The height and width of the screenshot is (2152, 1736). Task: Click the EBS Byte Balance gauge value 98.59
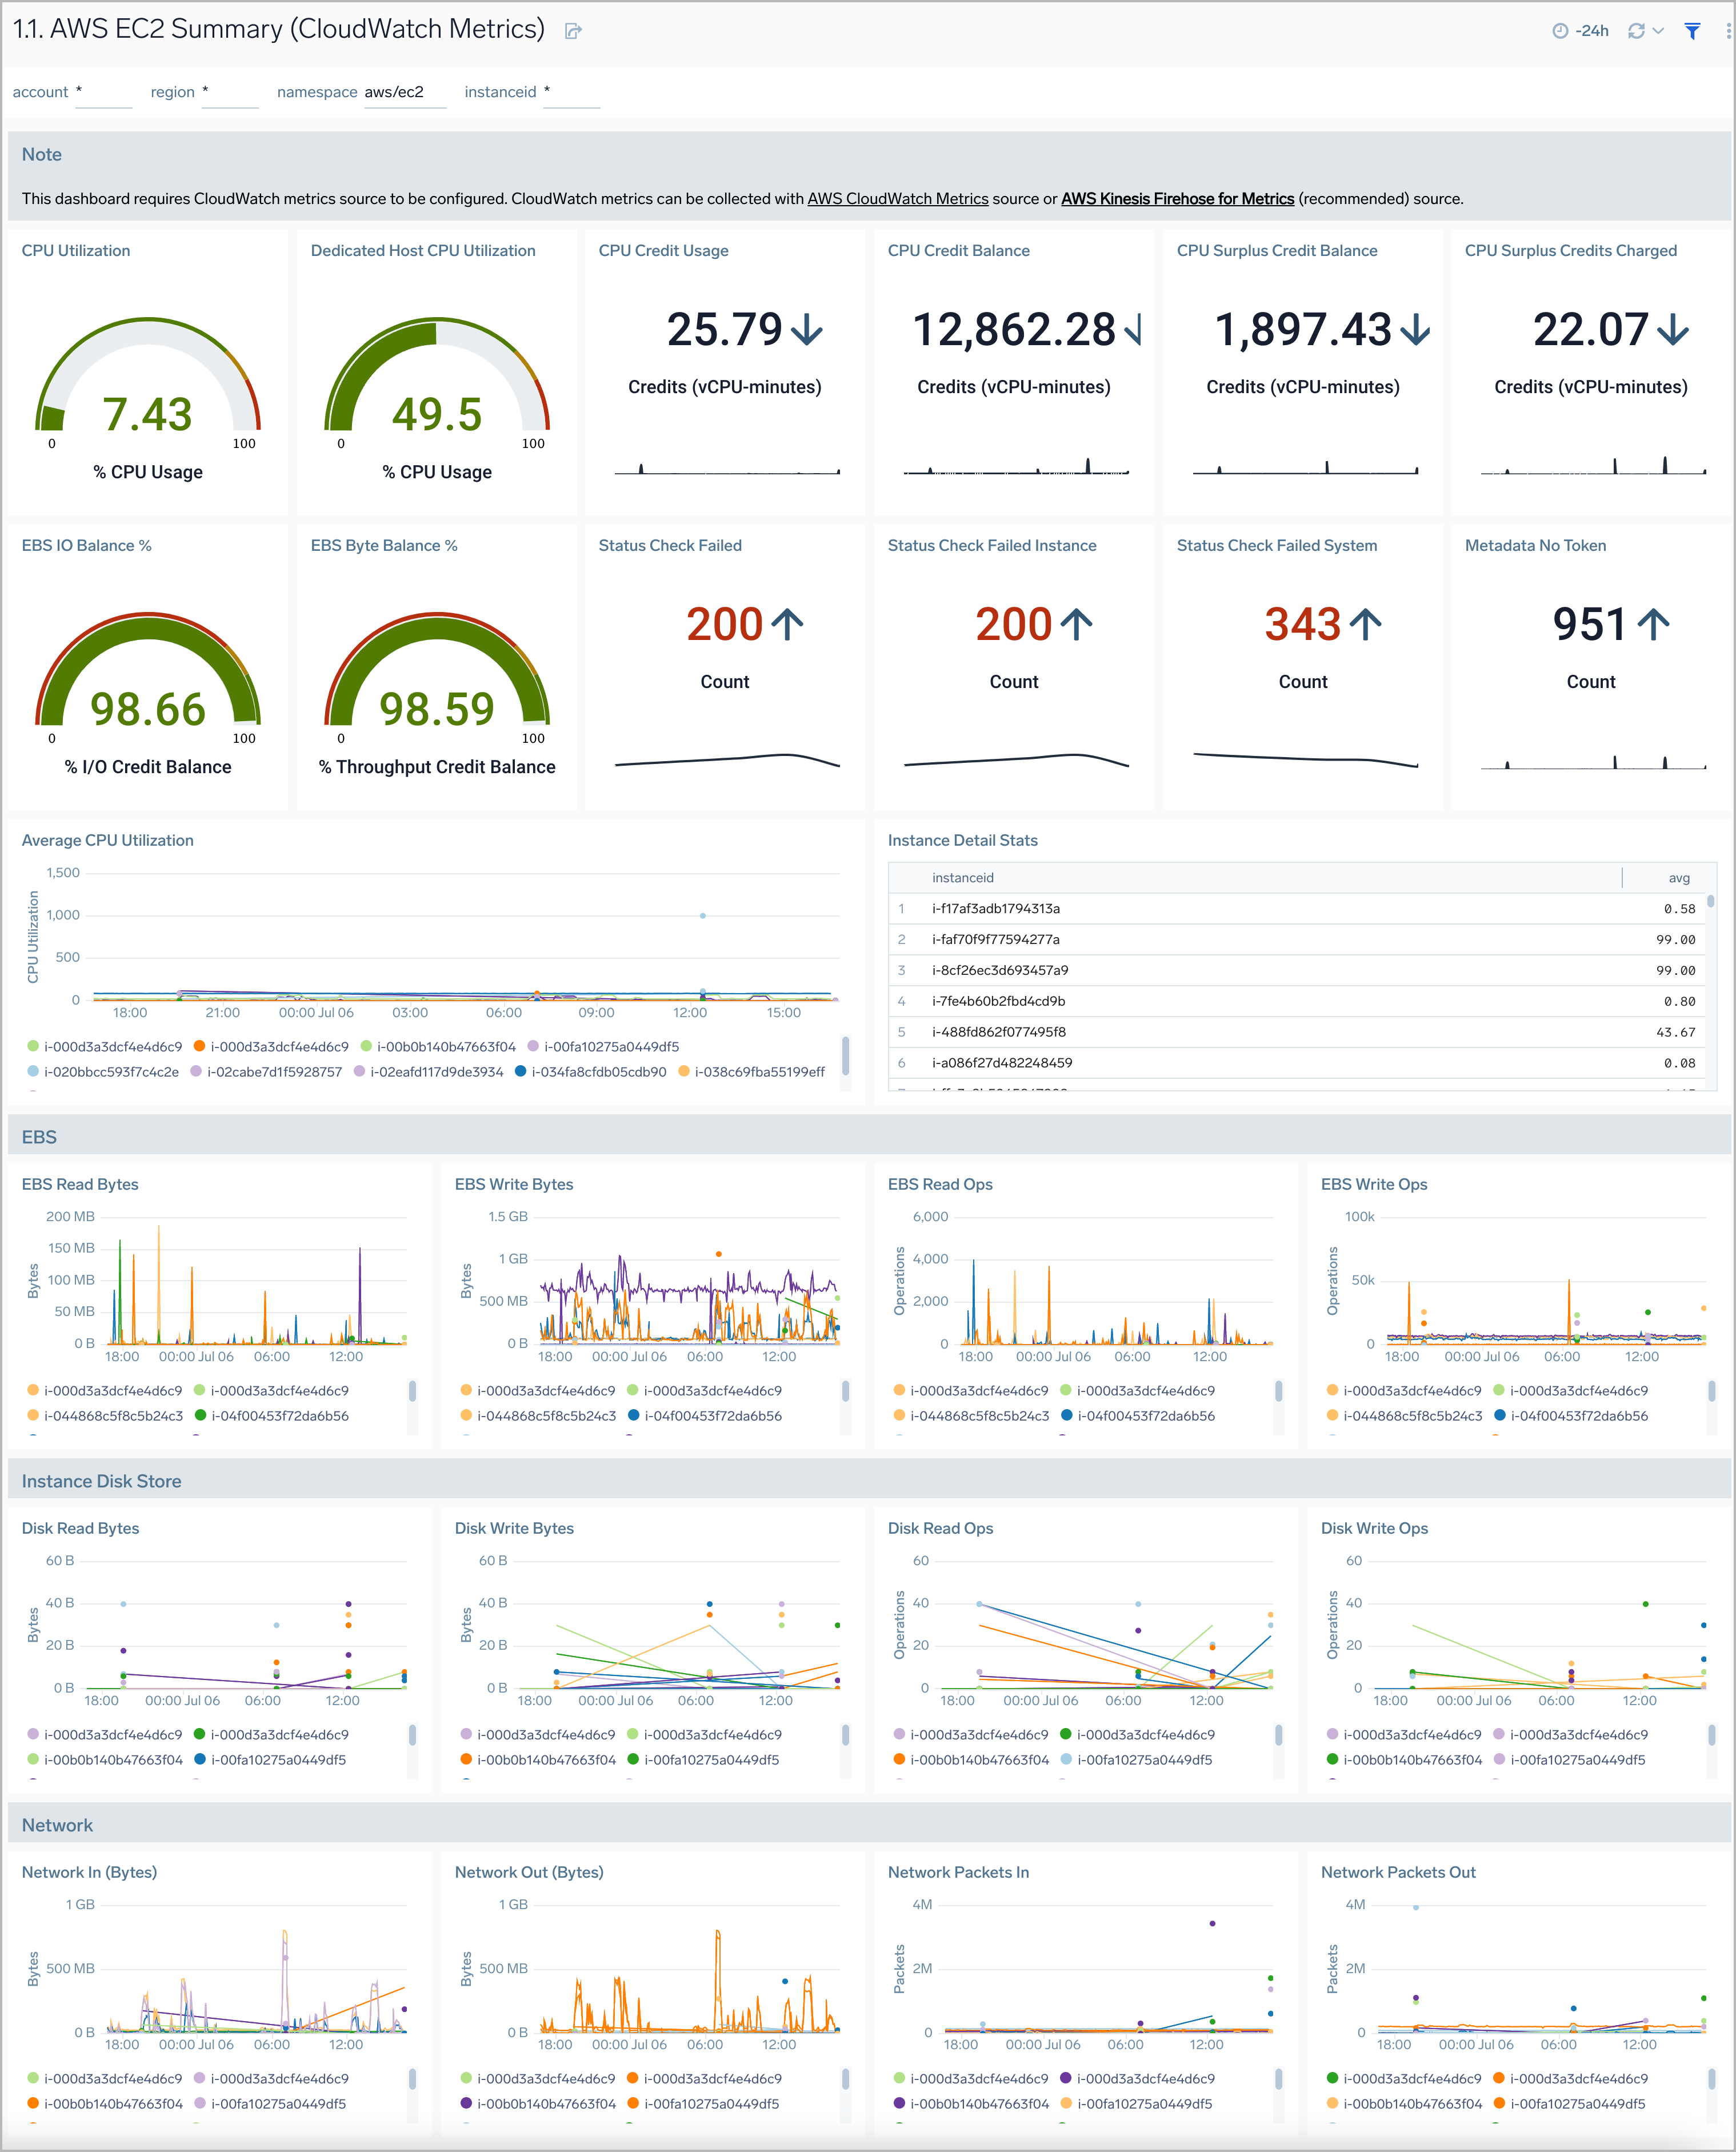coord(437,709)
